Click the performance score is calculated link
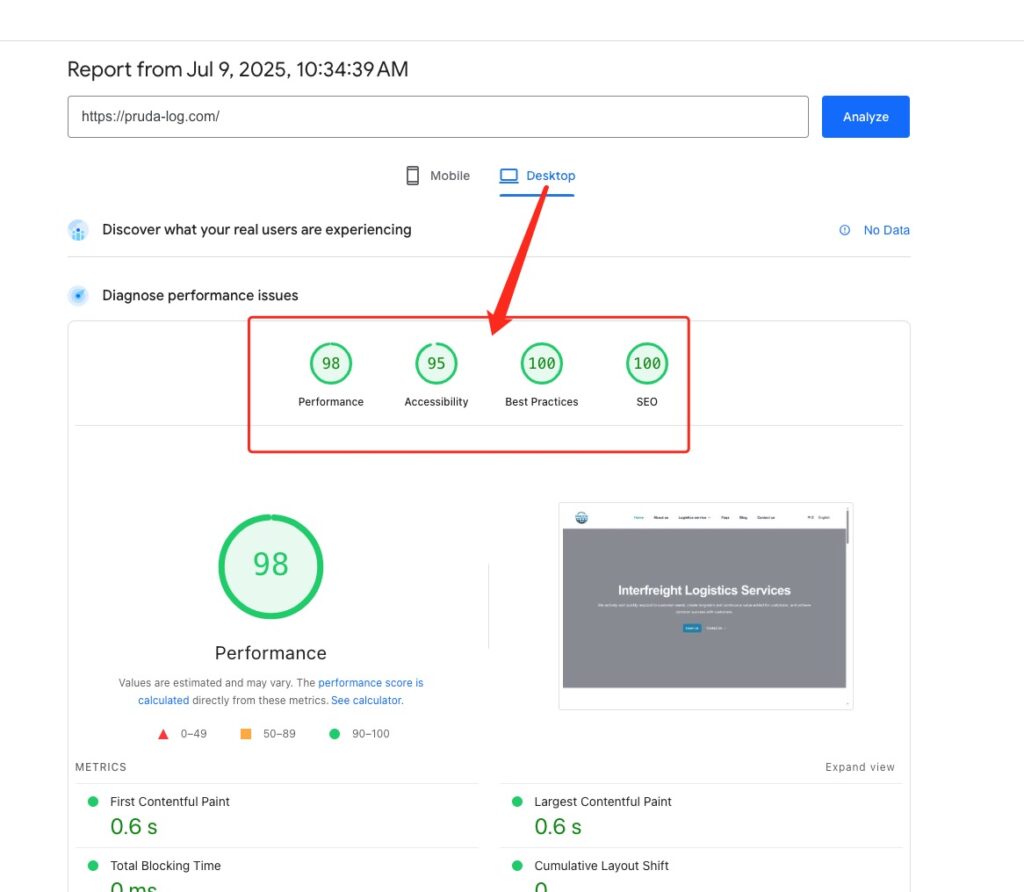1024x892 pixels. (x=370, y=682)
